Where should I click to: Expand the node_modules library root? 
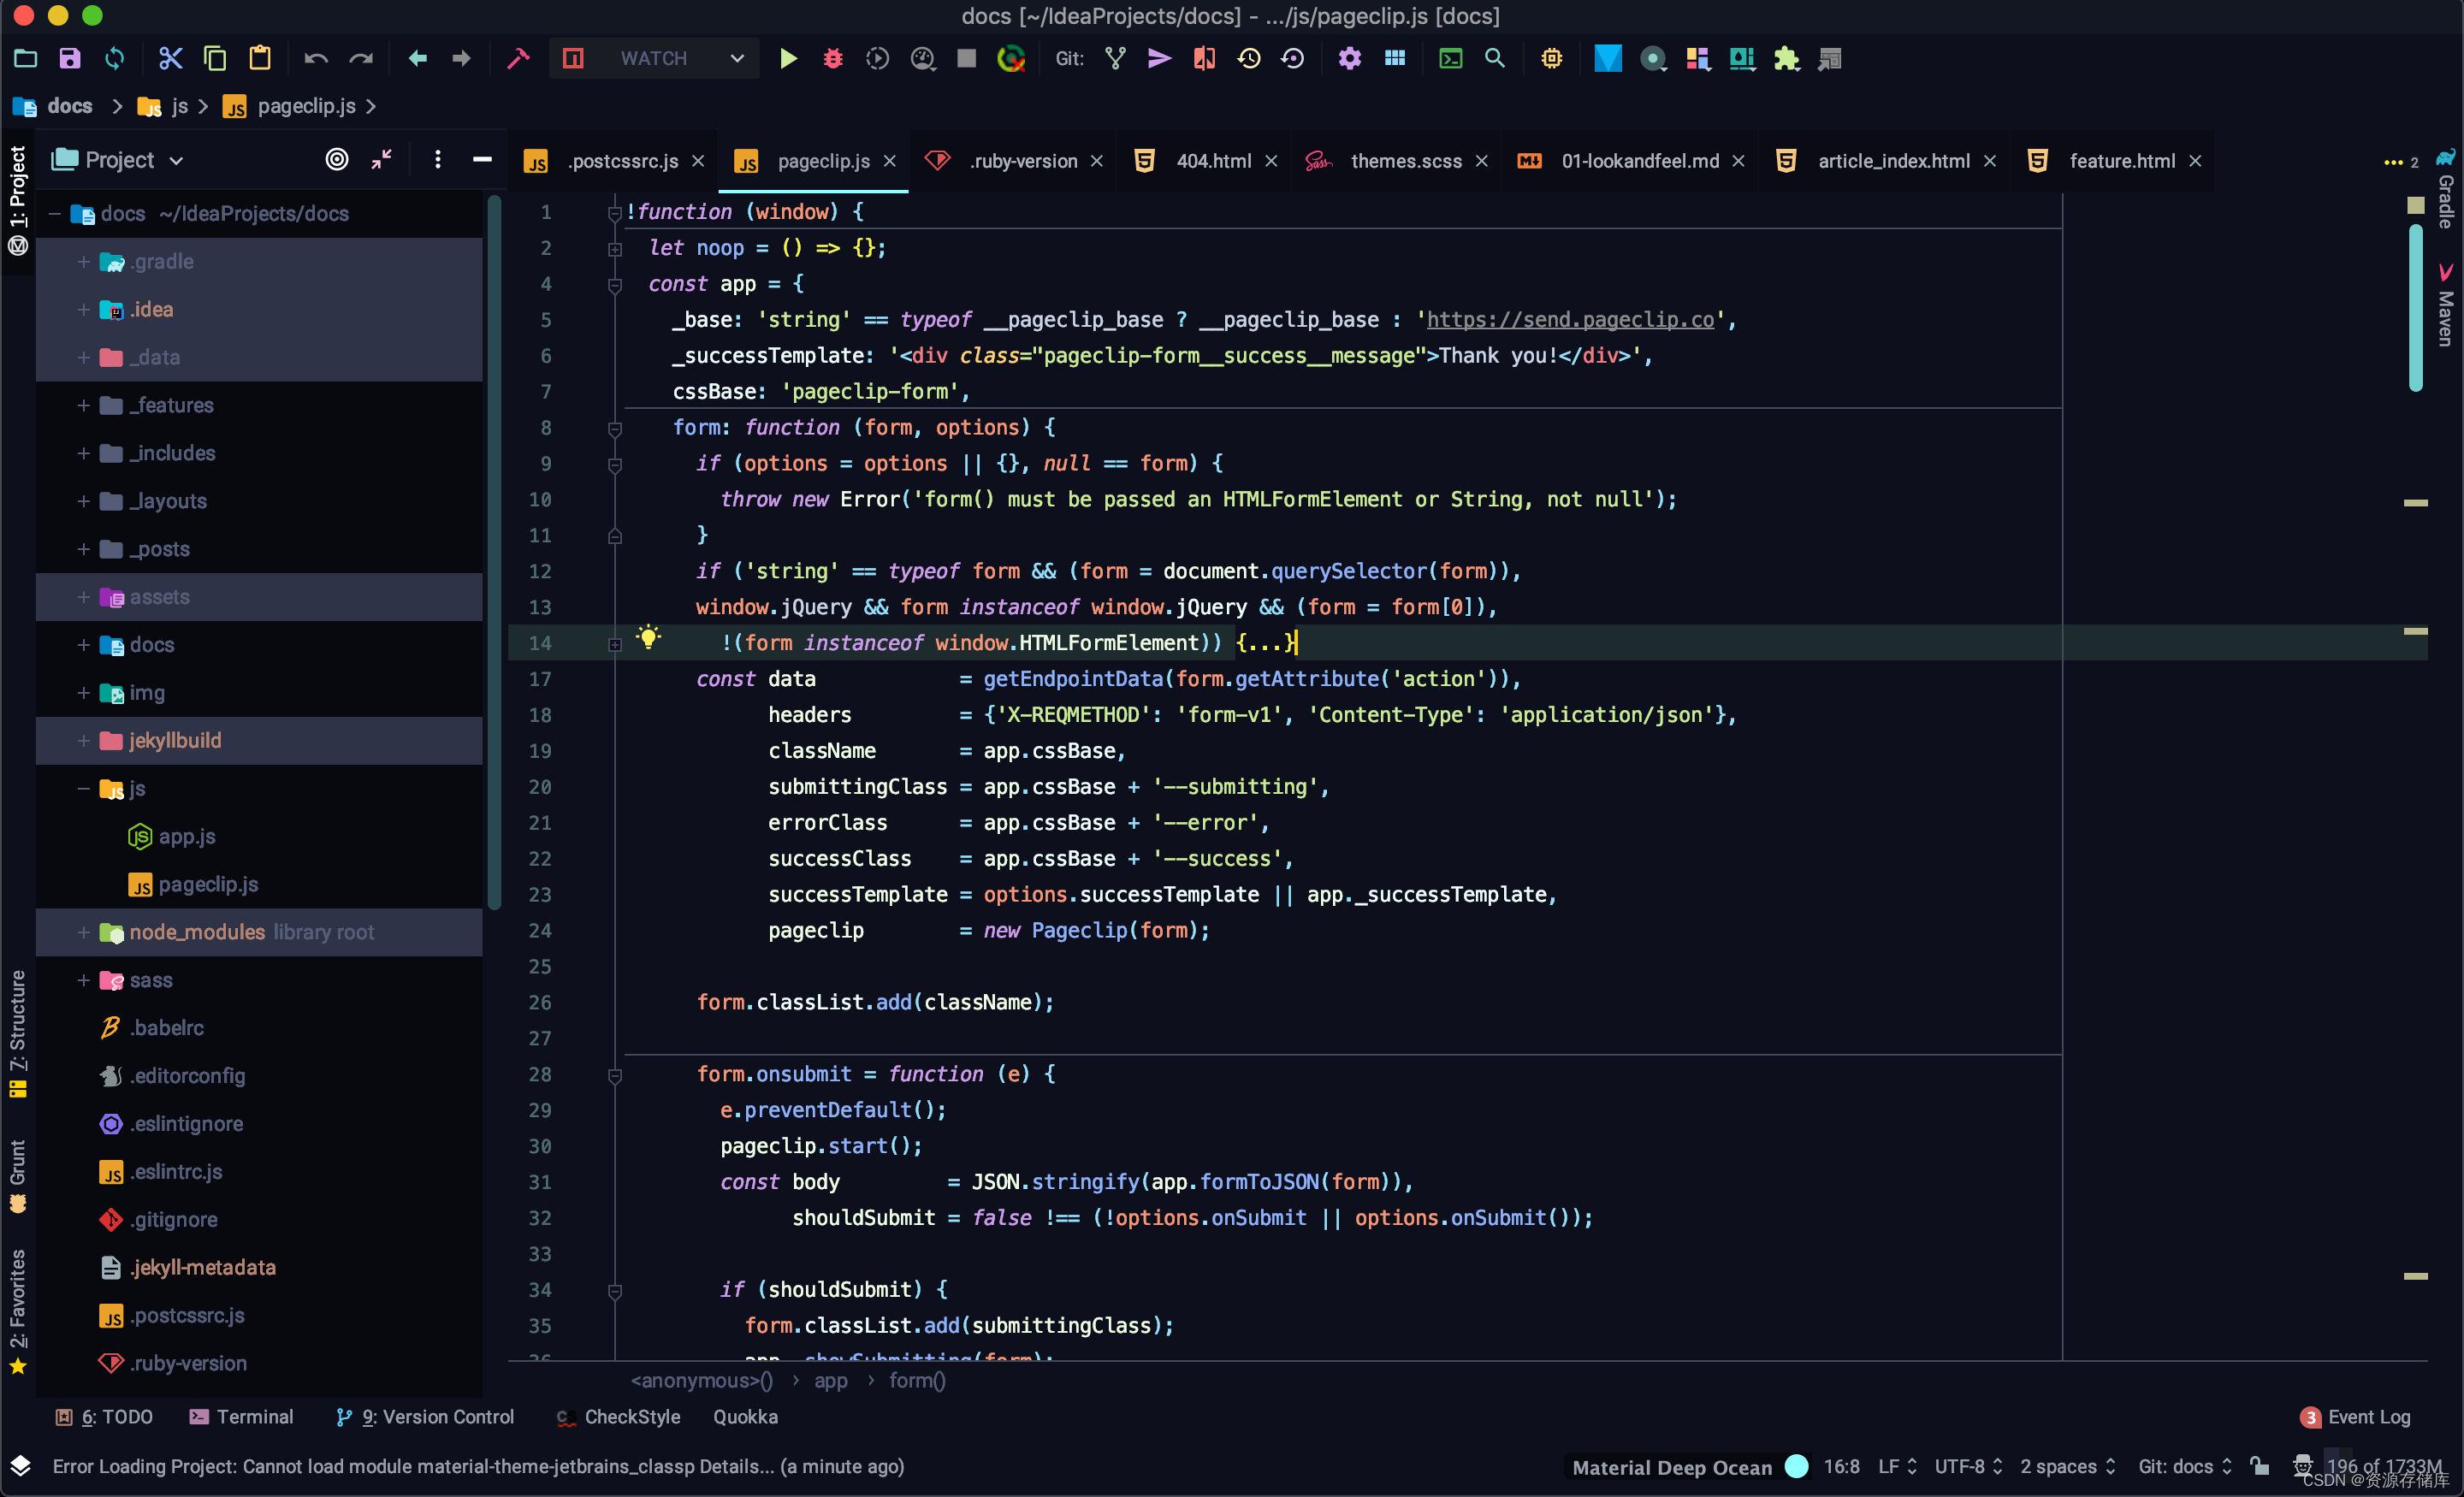coord(83,933)
